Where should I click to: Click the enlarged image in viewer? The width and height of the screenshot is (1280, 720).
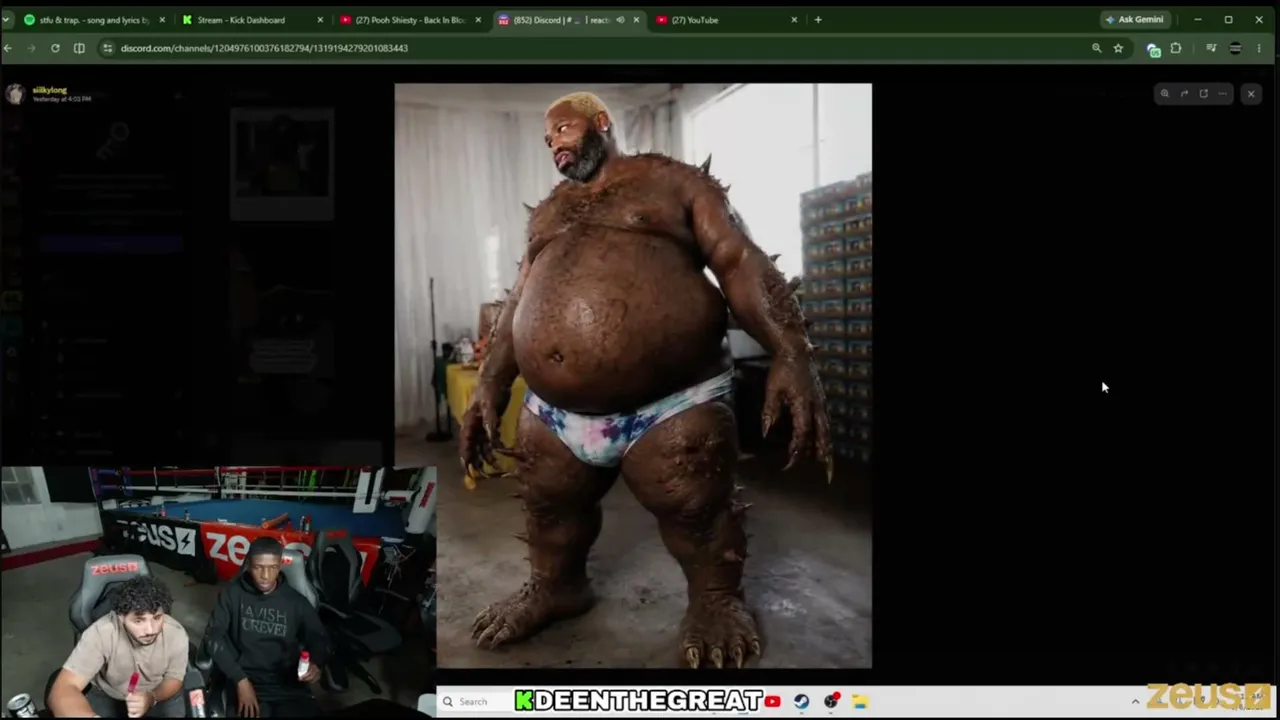633,375
